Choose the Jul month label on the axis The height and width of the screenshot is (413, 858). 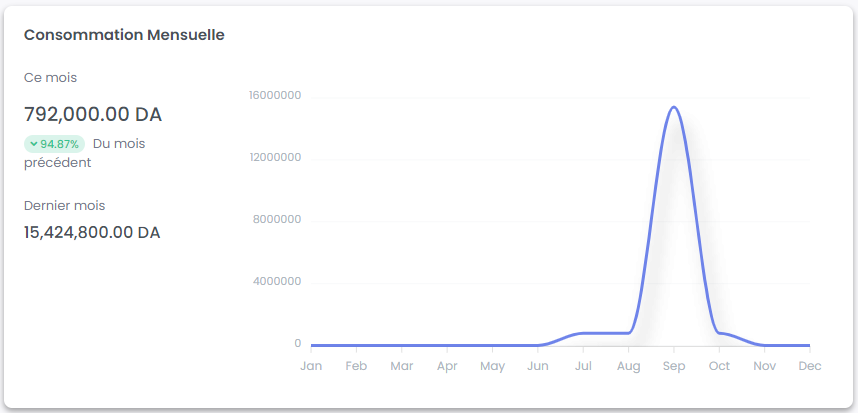point(583,366)
